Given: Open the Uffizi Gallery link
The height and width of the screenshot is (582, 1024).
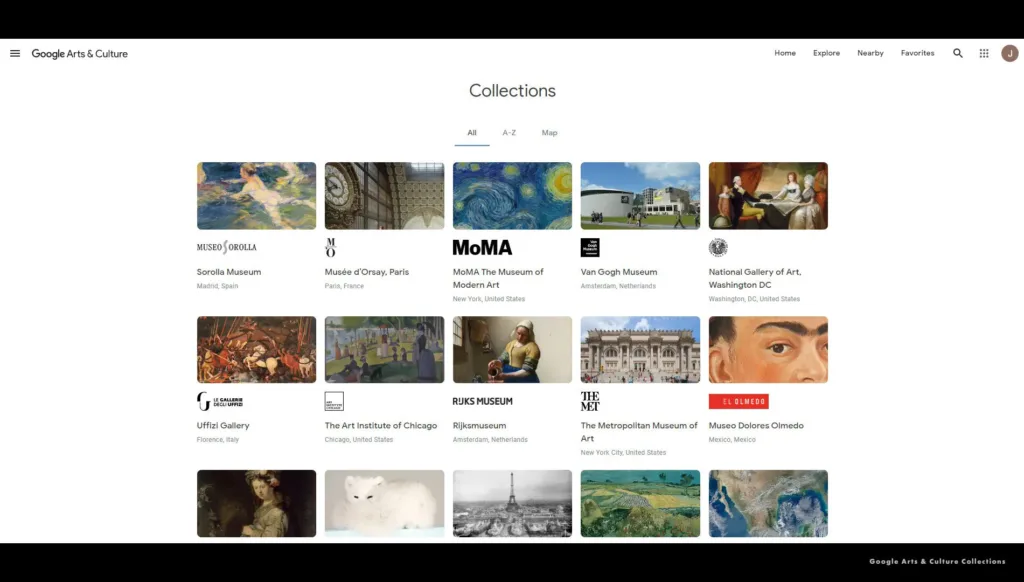Looking at the screenshot, I should click(x=223, y=425).
